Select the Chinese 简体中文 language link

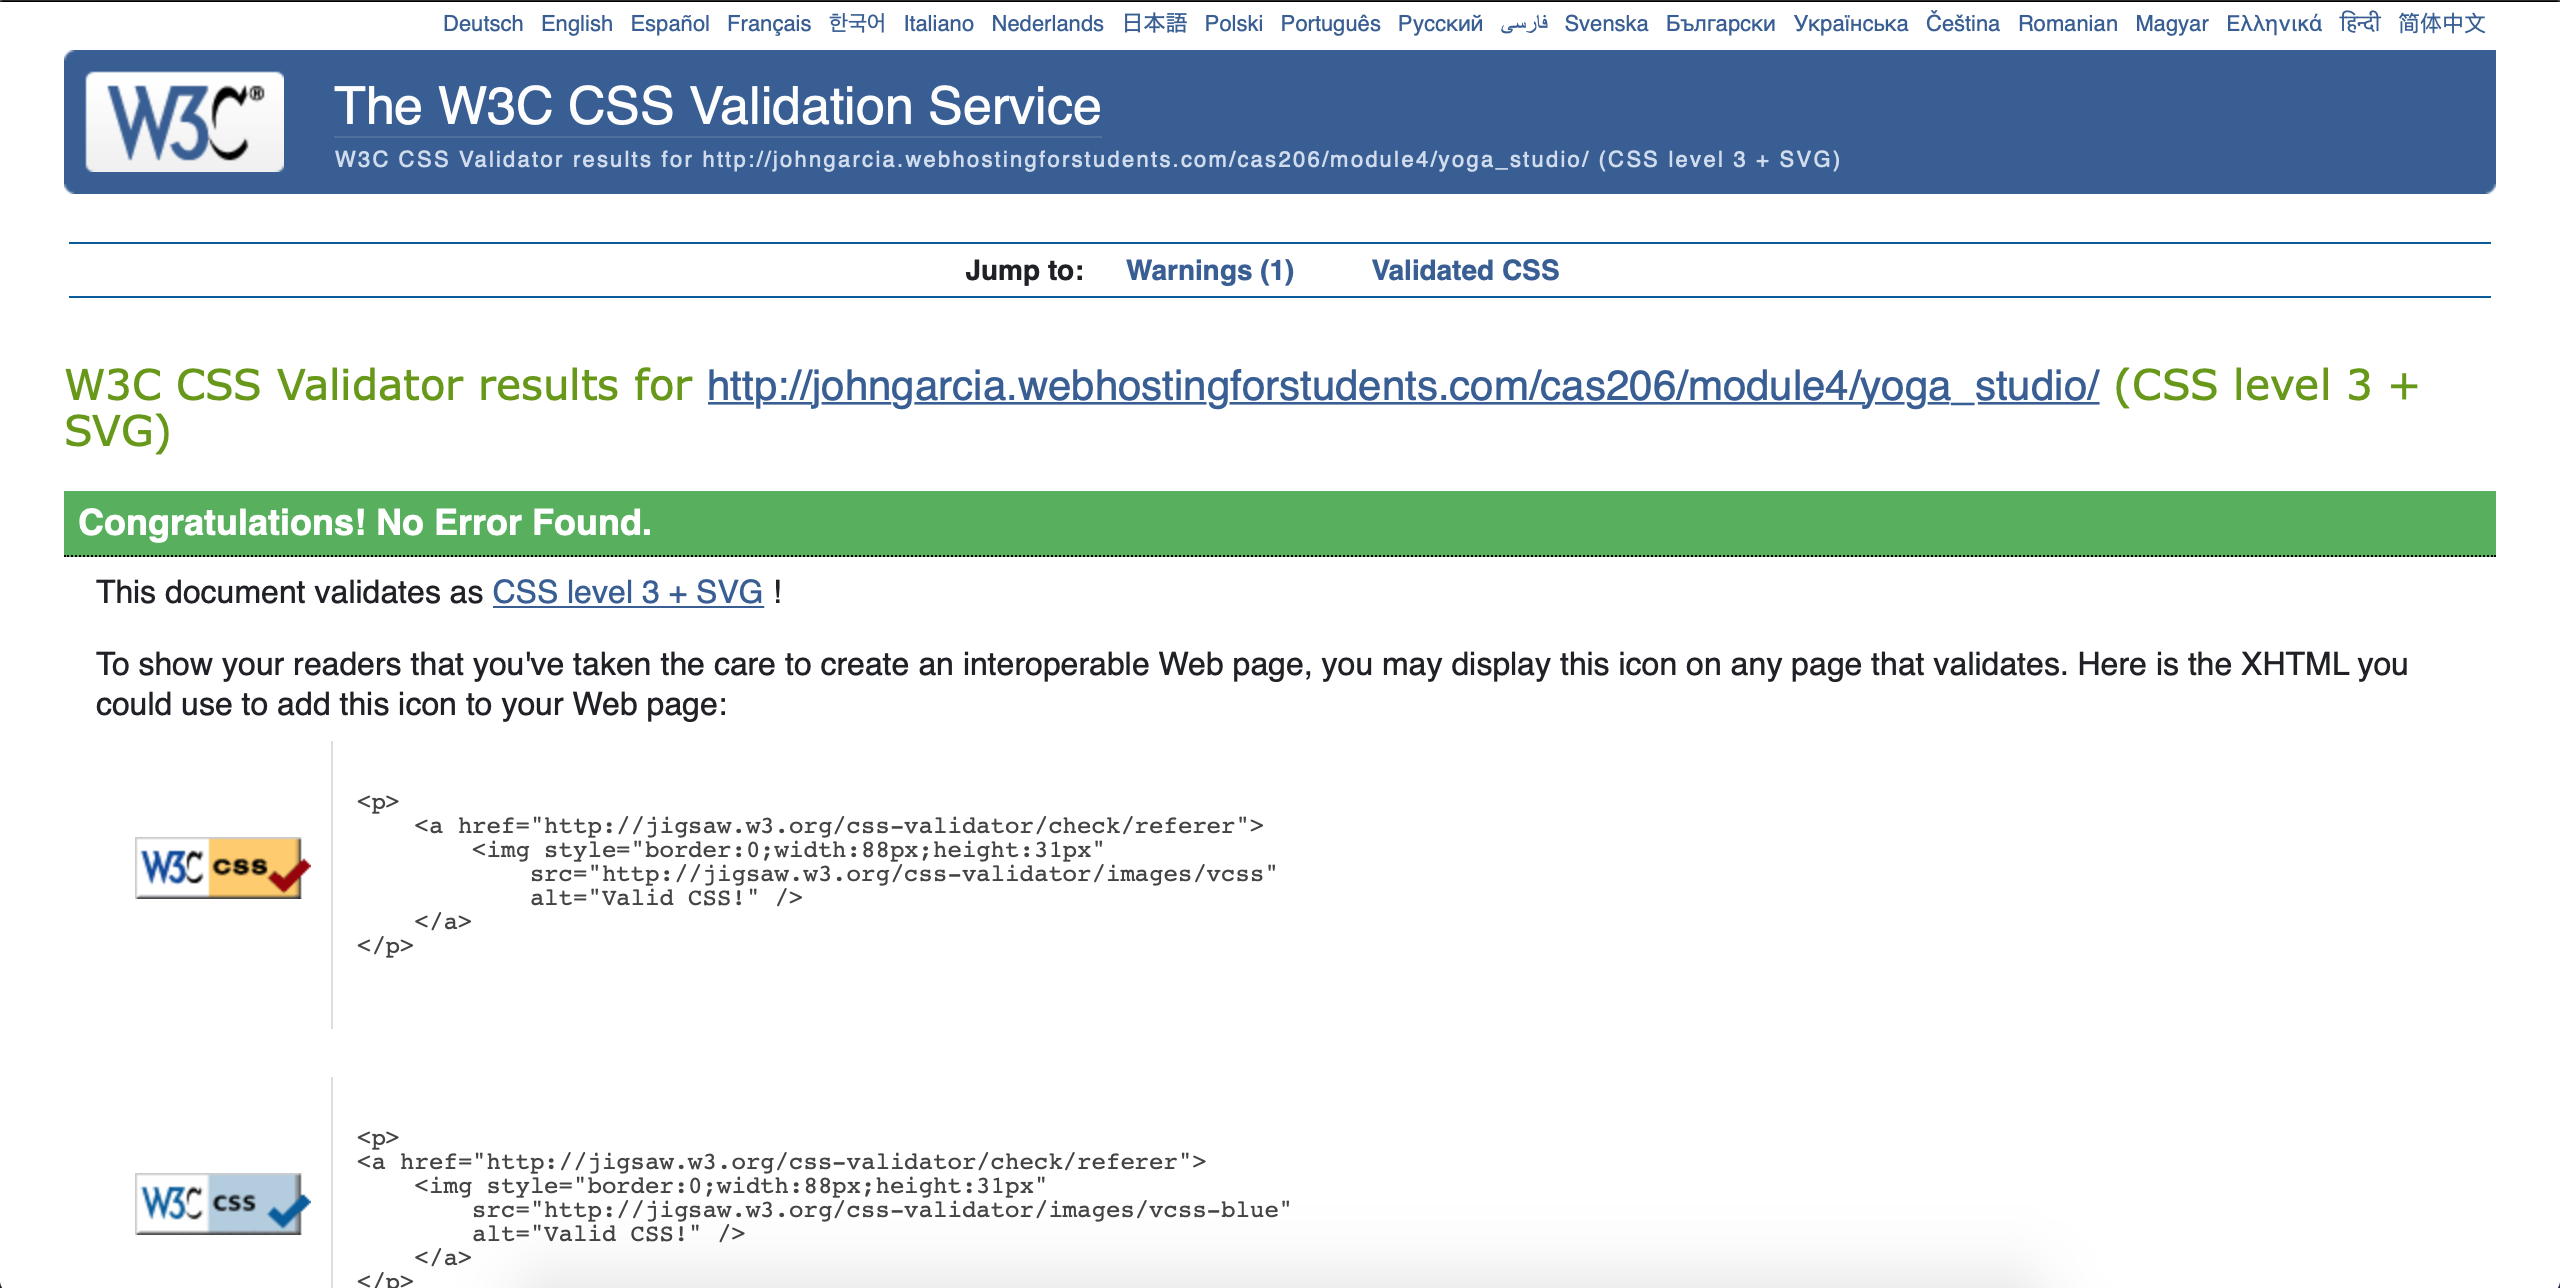(2441, 23)
